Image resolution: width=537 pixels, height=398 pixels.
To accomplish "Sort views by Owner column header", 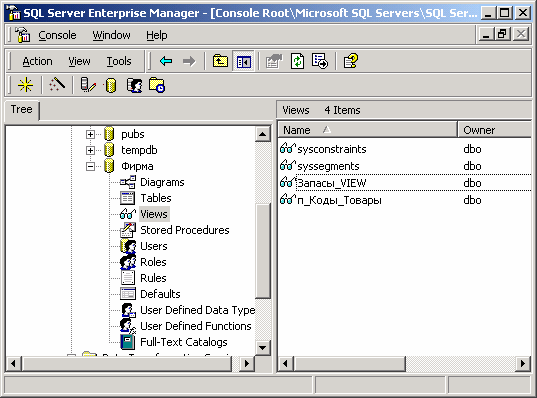I will coord(495,130).
